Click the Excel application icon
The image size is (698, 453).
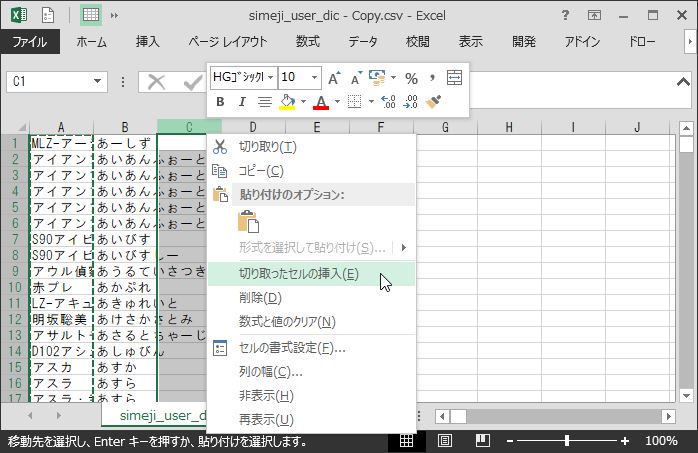click(19, 16)
